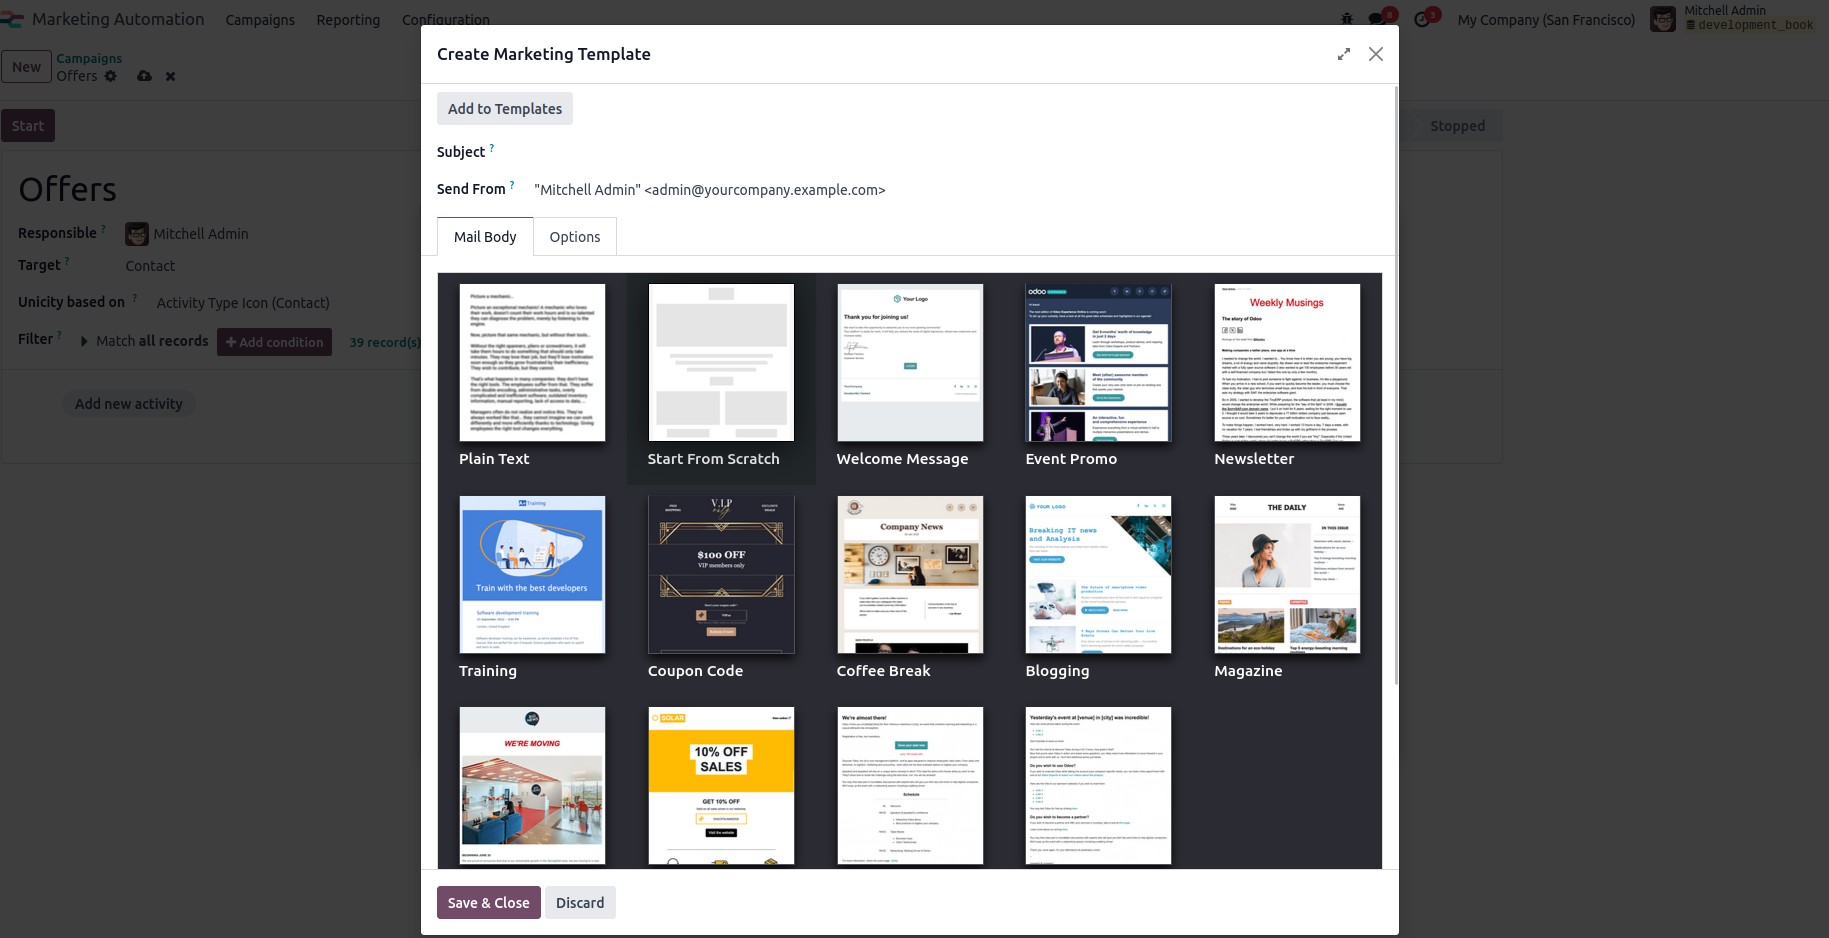The image size is (1829, 938).
Task: Open the activities clock icon with 3 pending
Action: (x=1421, y=18)
